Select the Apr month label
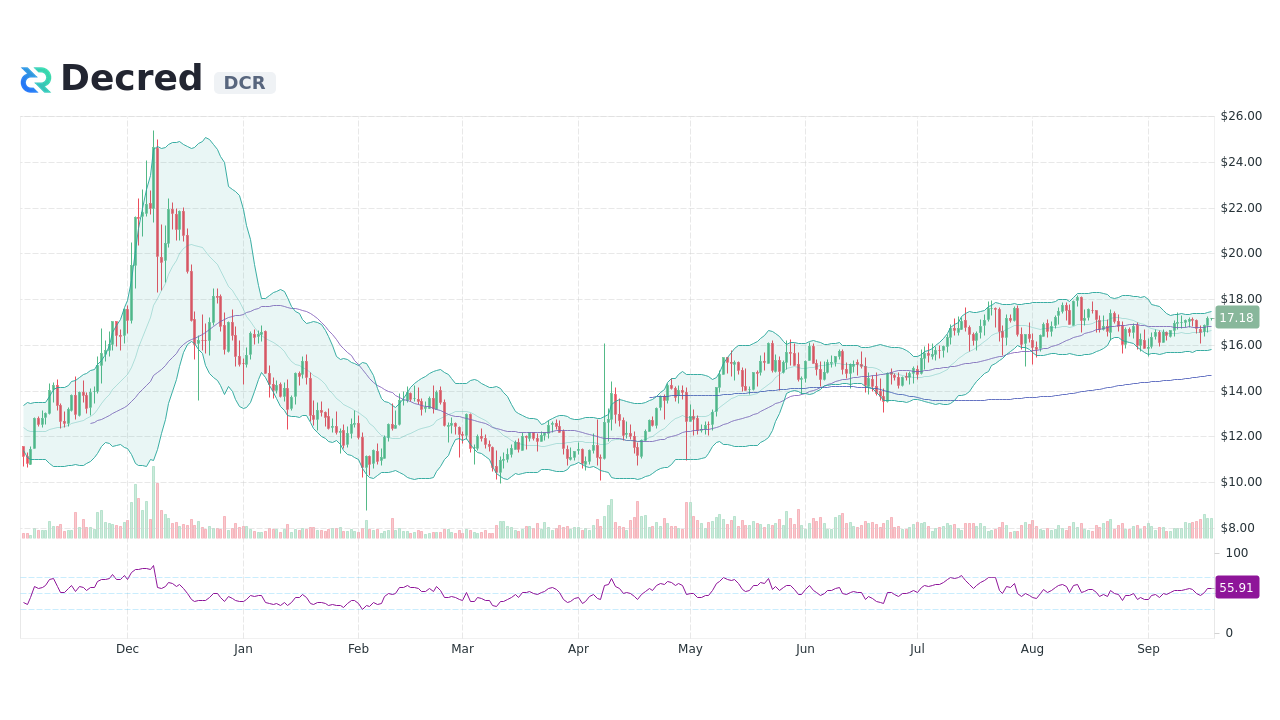Image resolution: width=1280 pixels, height=720 pixels. click(x=578, y=649)
